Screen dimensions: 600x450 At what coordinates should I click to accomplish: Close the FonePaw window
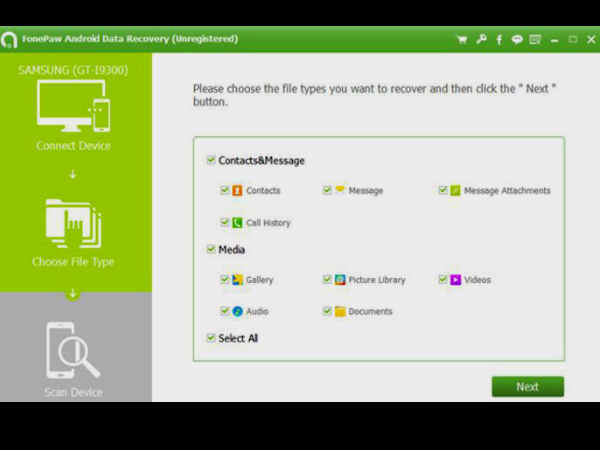point(591,39)
